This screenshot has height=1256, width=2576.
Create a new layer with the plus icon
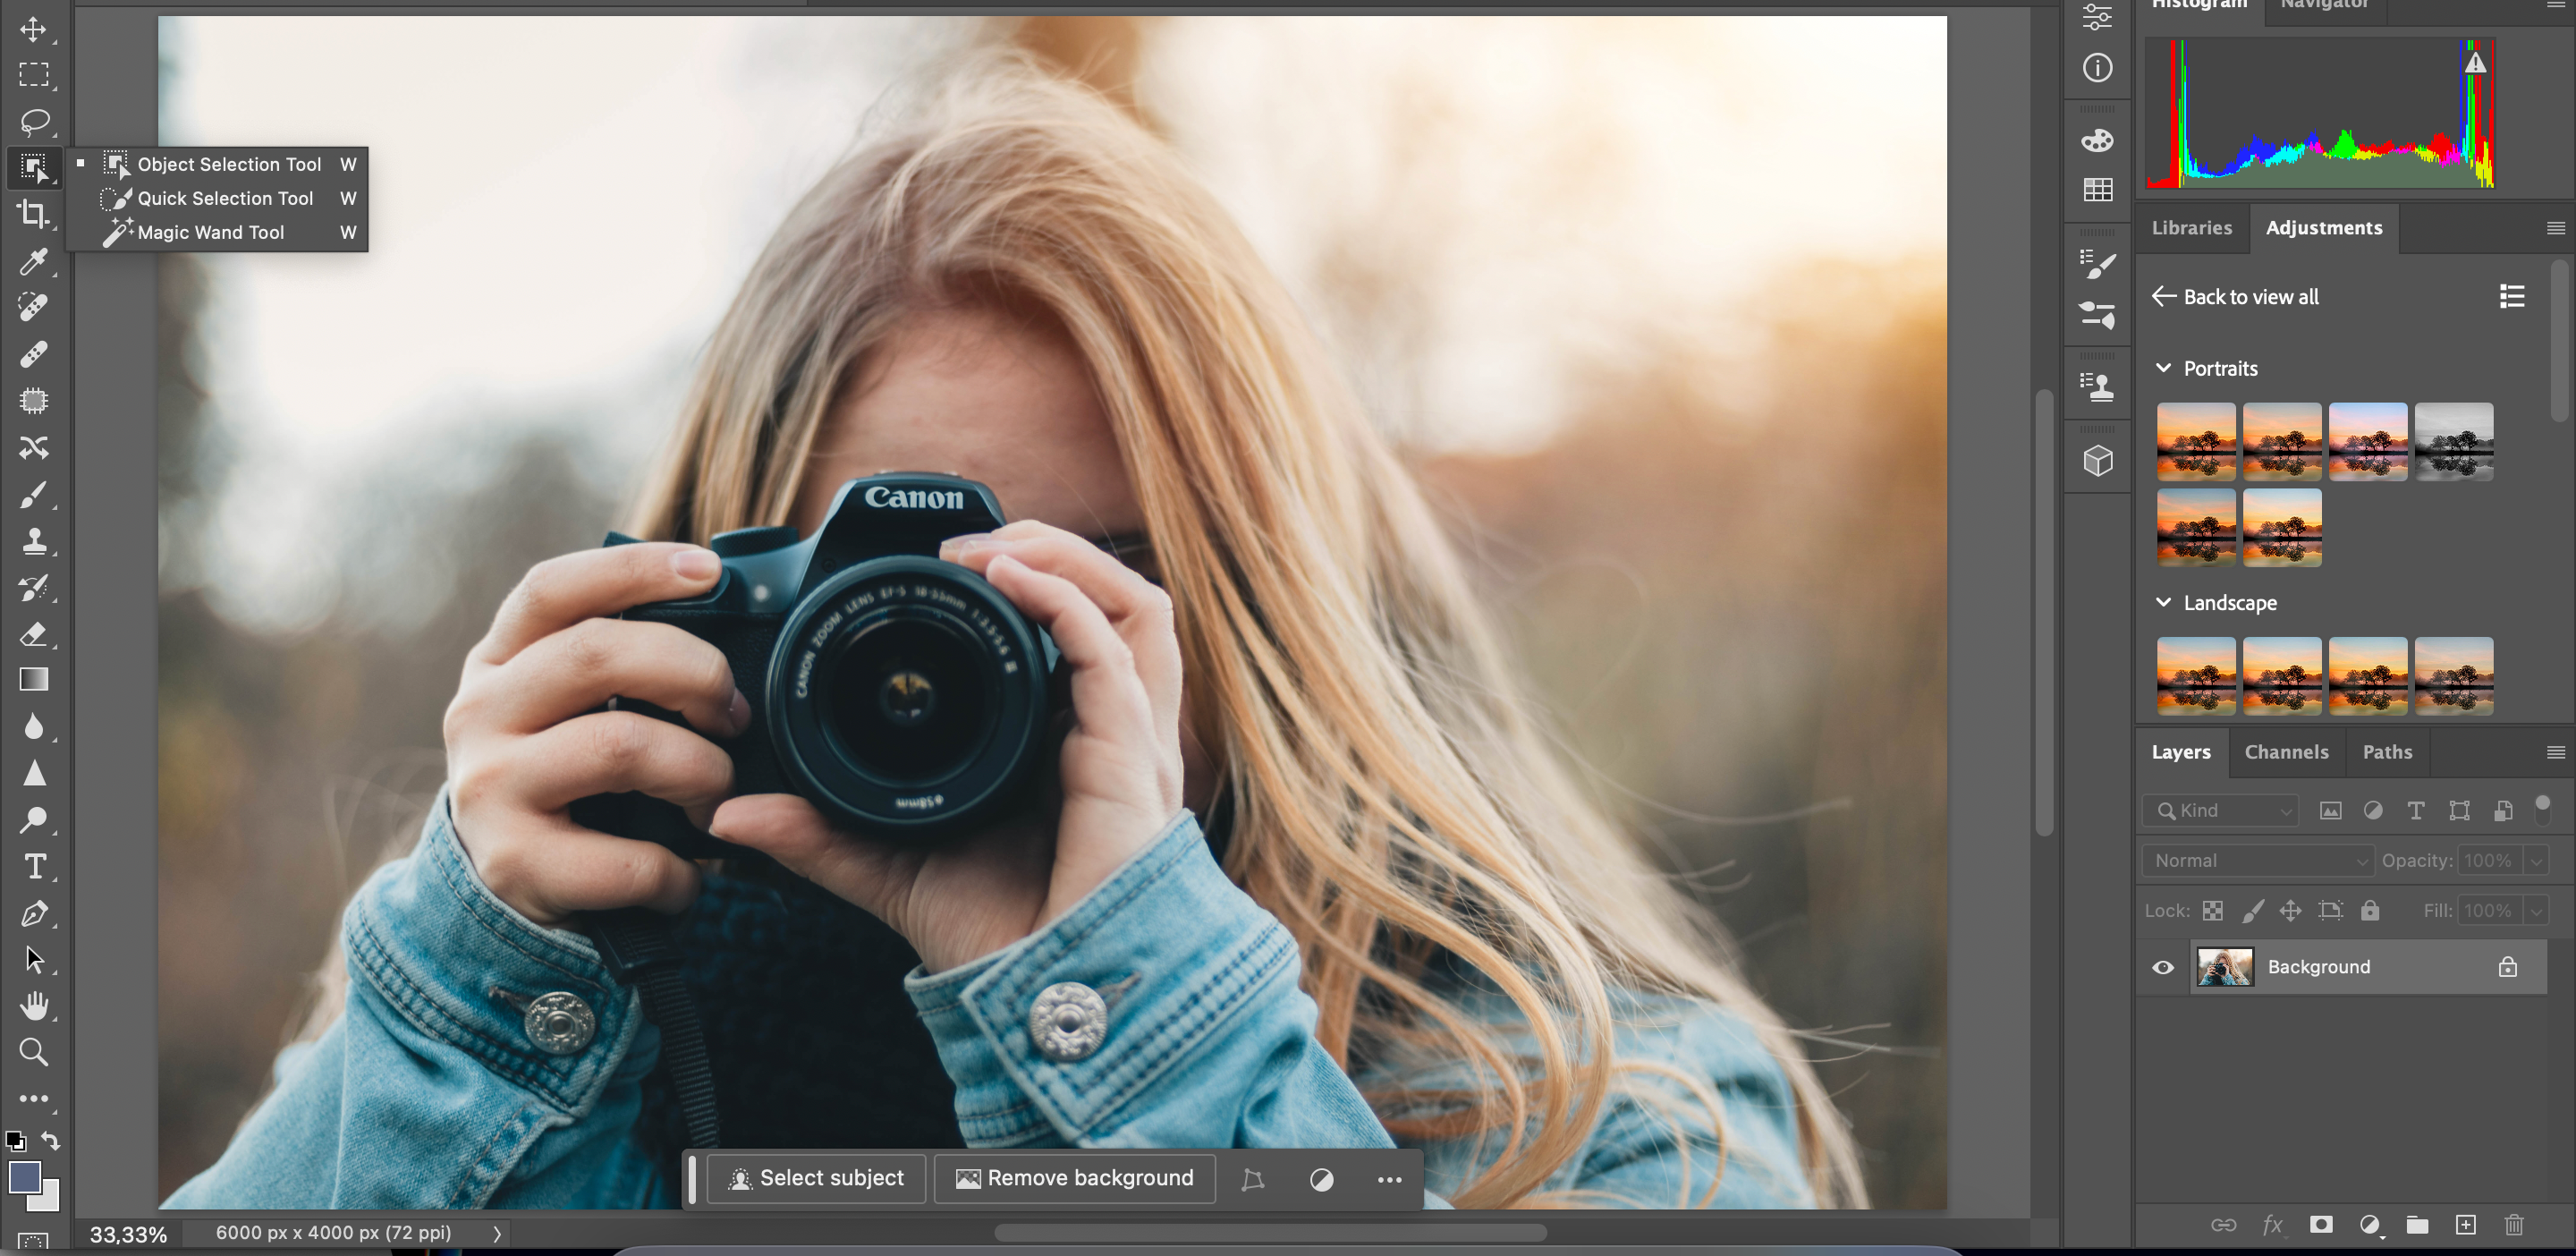[x=2466, y=1225]
